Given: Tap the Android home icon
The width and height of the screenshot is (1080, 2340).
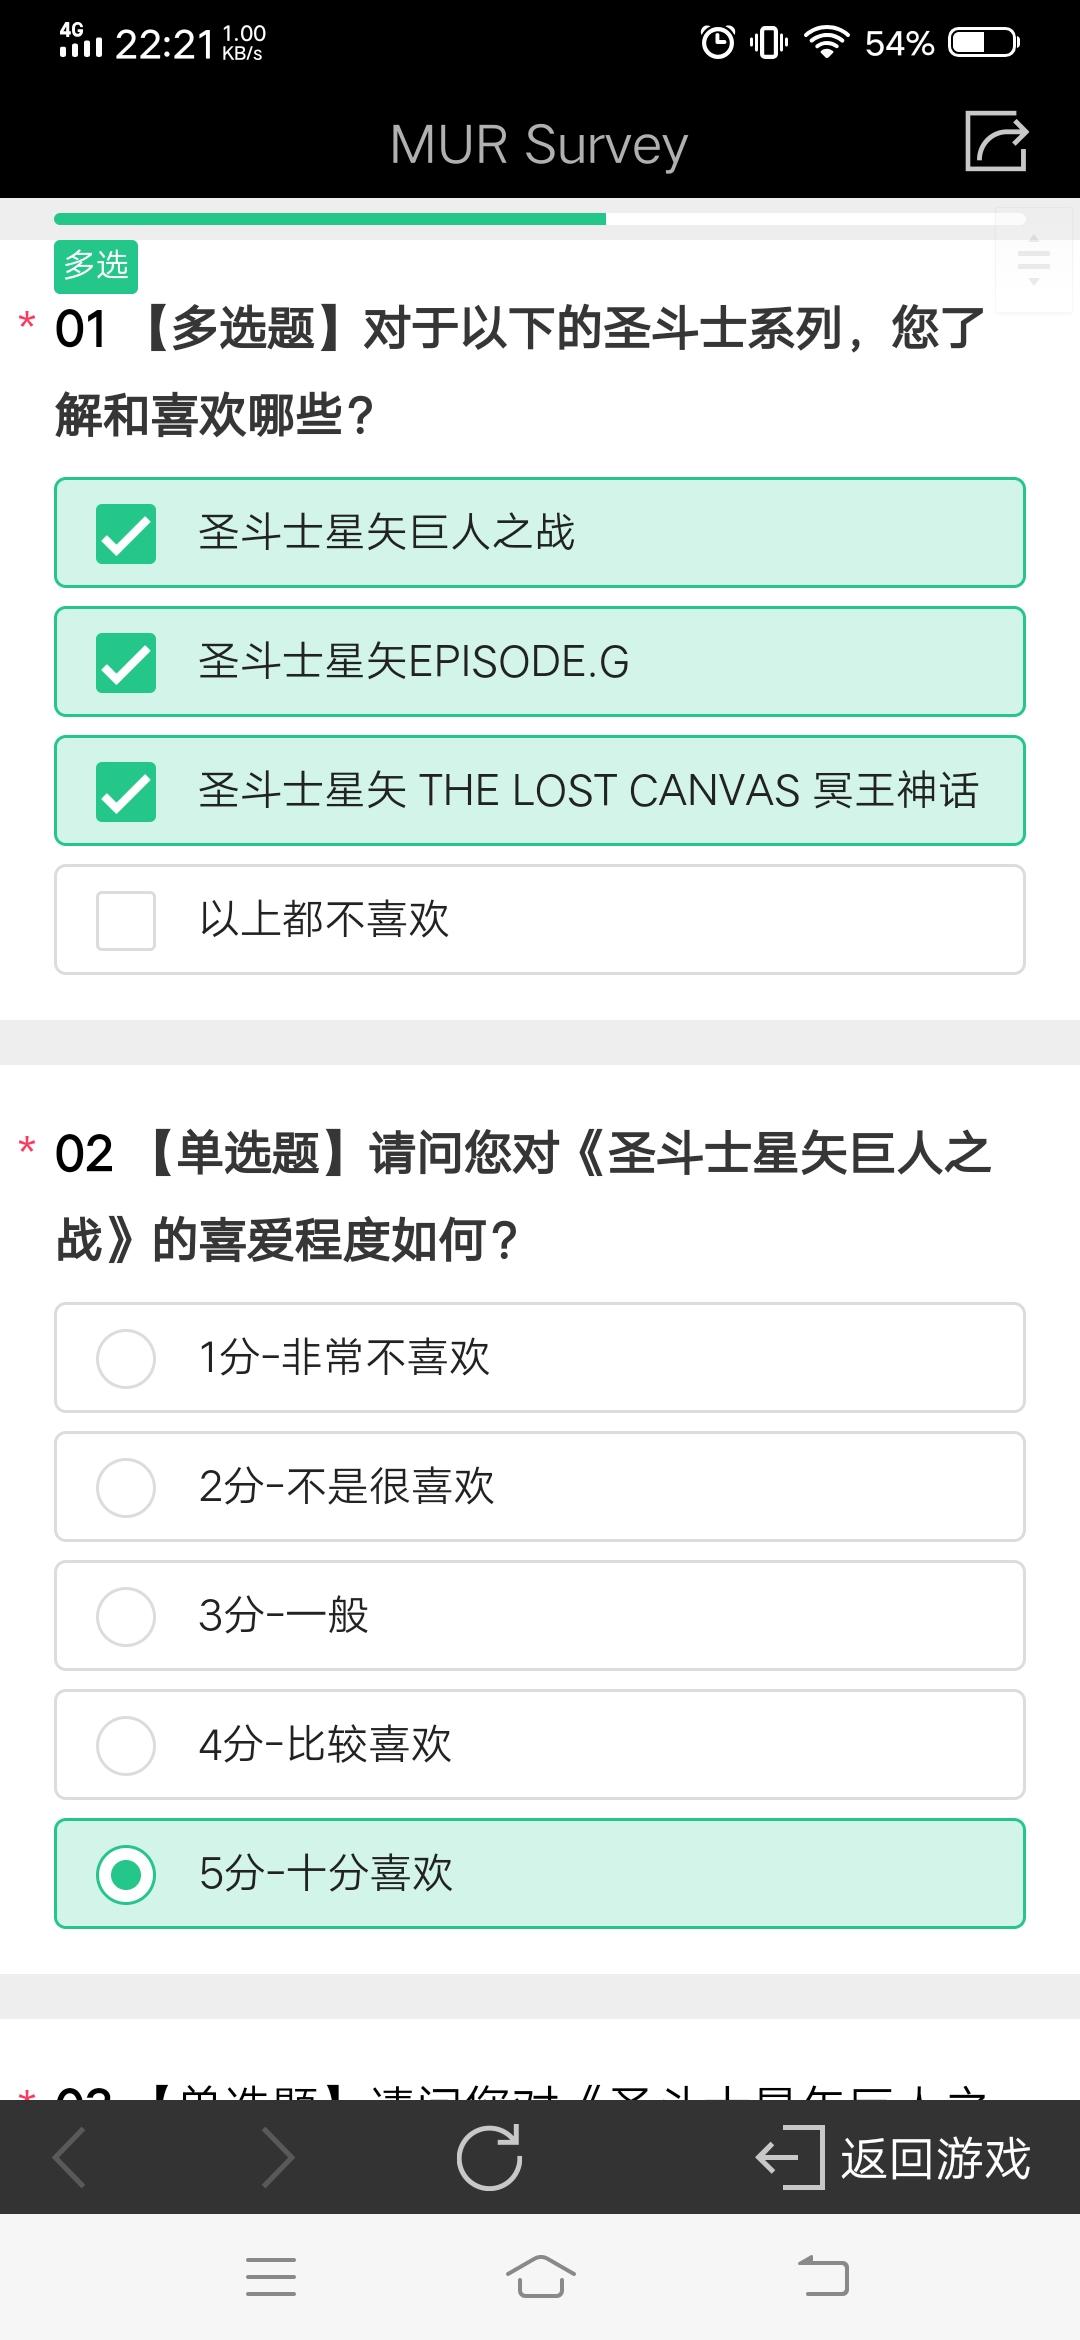Looking at the screenshot, I should coord(540,2277).
